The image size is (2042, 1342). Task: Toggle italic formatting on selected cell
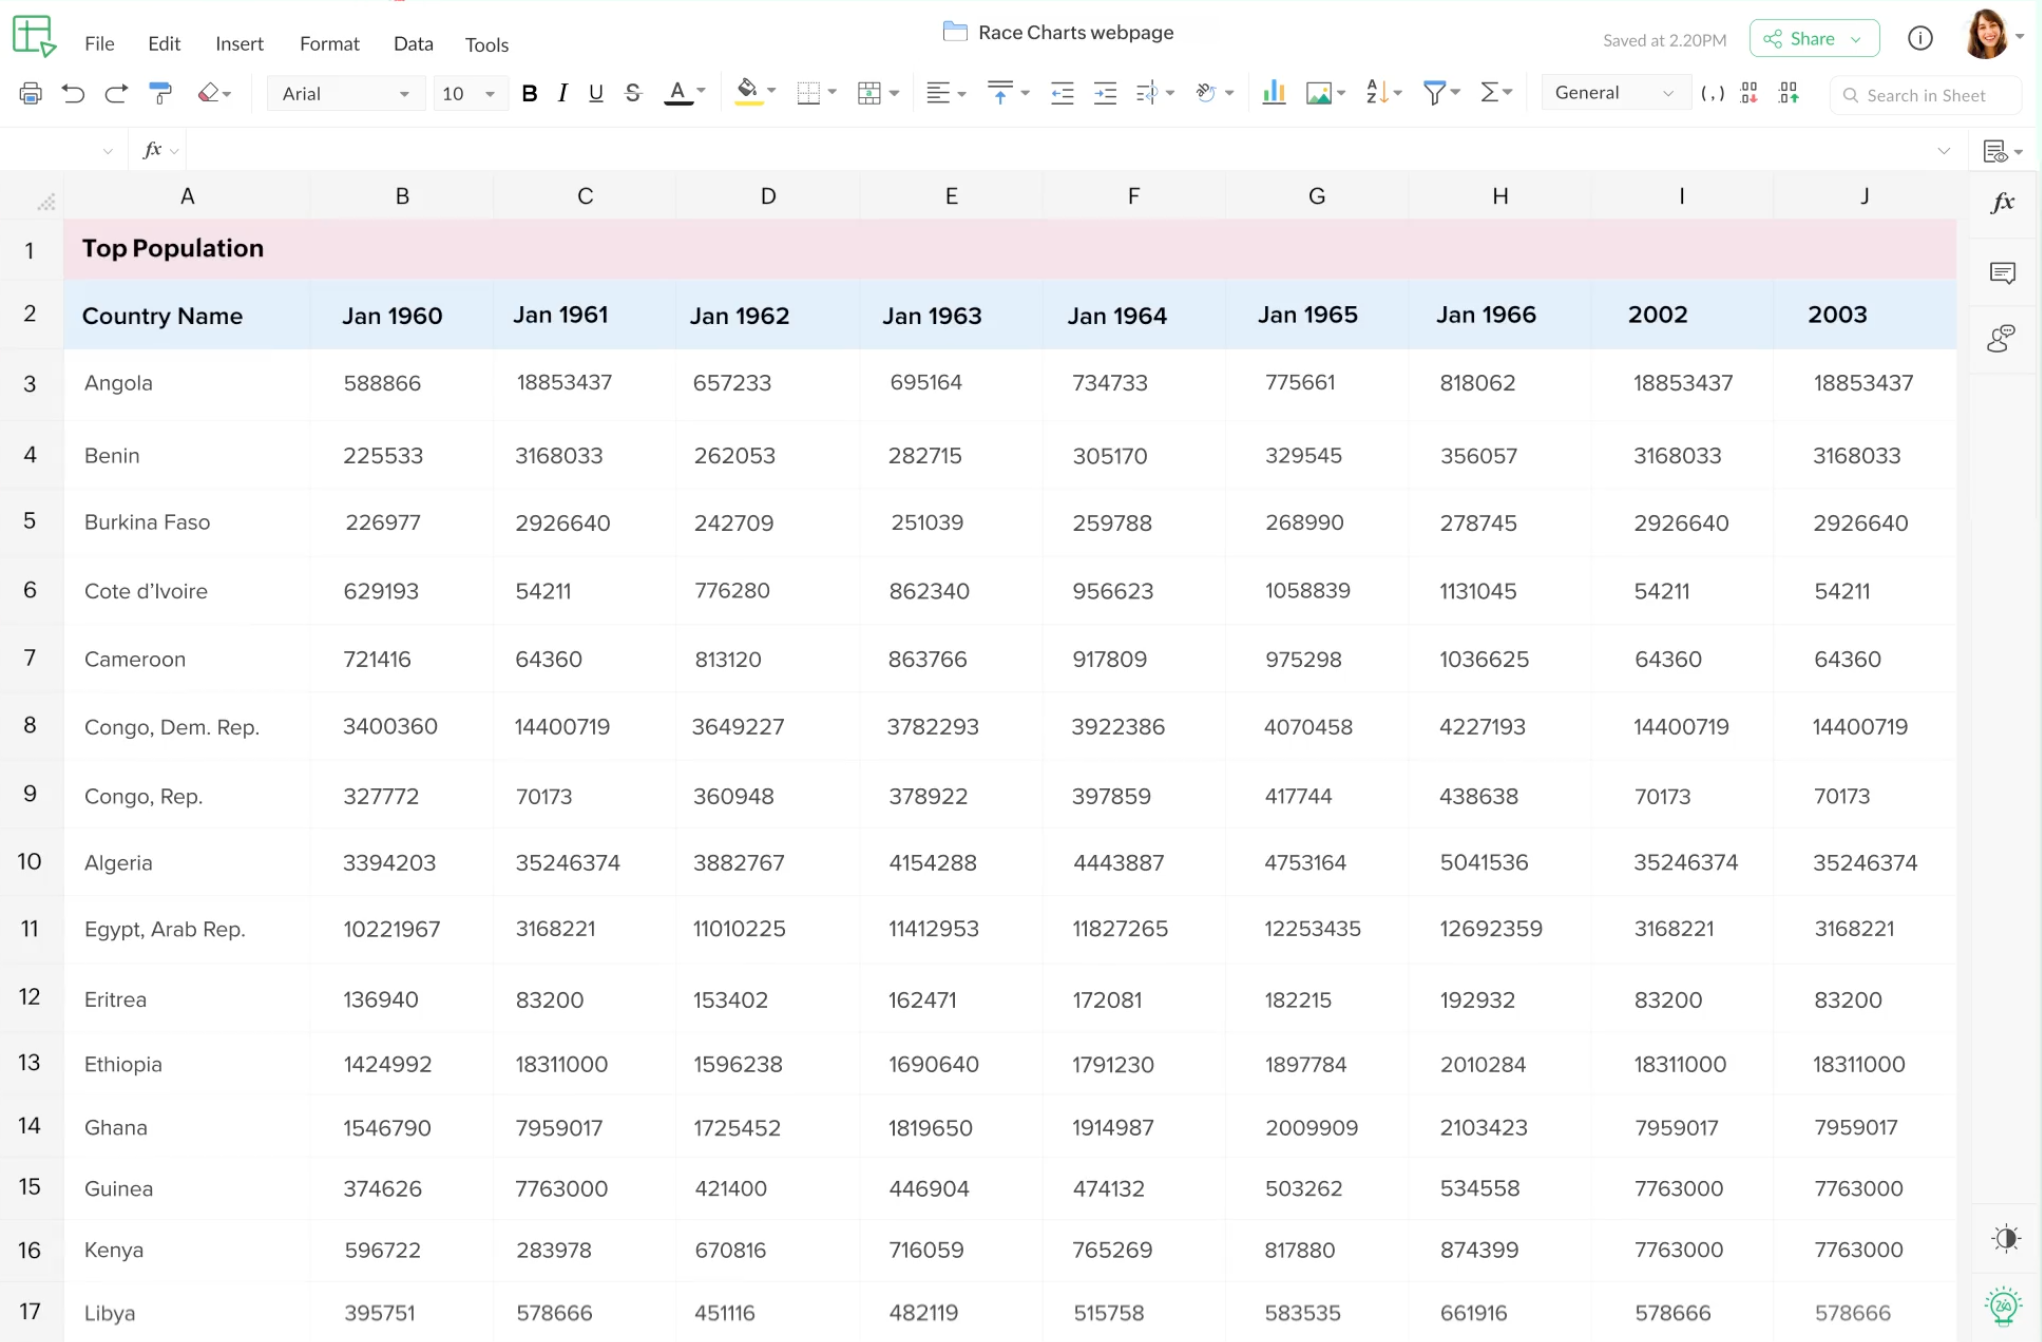(x=561, y=94)
